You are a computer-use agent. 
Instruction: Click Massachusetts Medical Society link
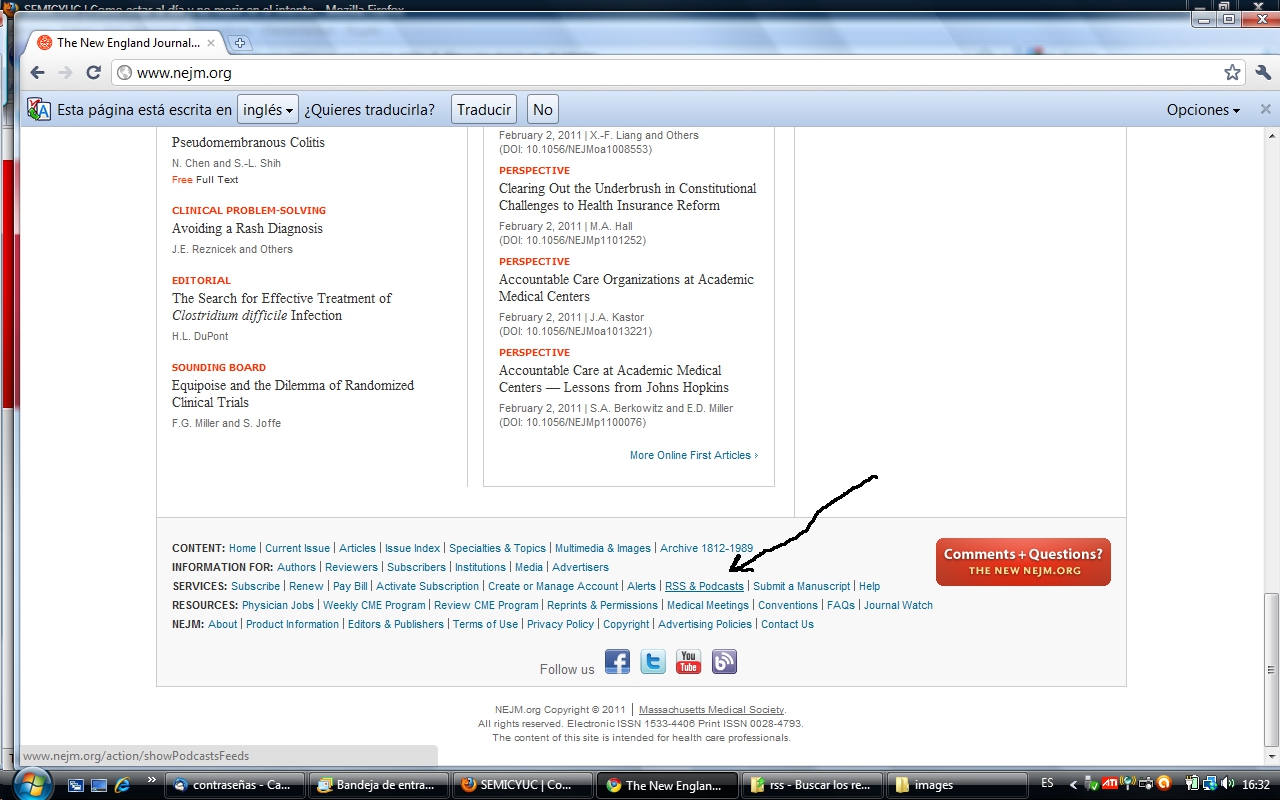(x=712, y=709)
